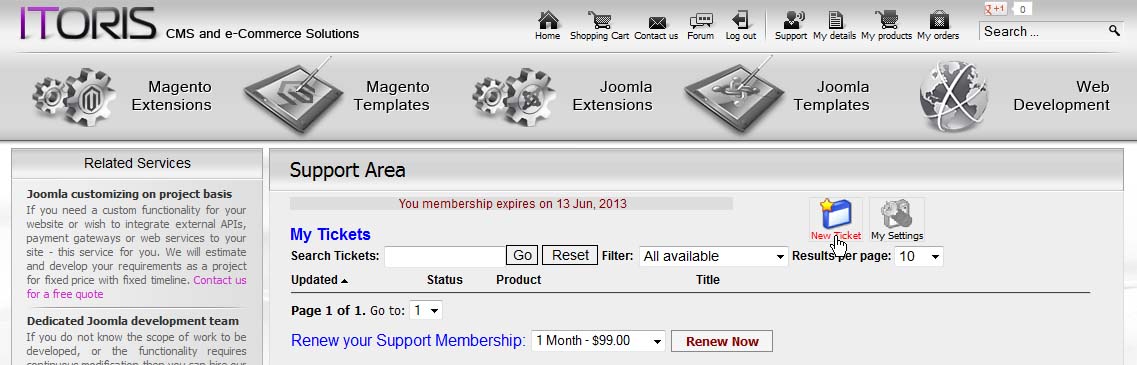
Task: Sort tickets by Updated column
Action: click(x=319, y=280)
